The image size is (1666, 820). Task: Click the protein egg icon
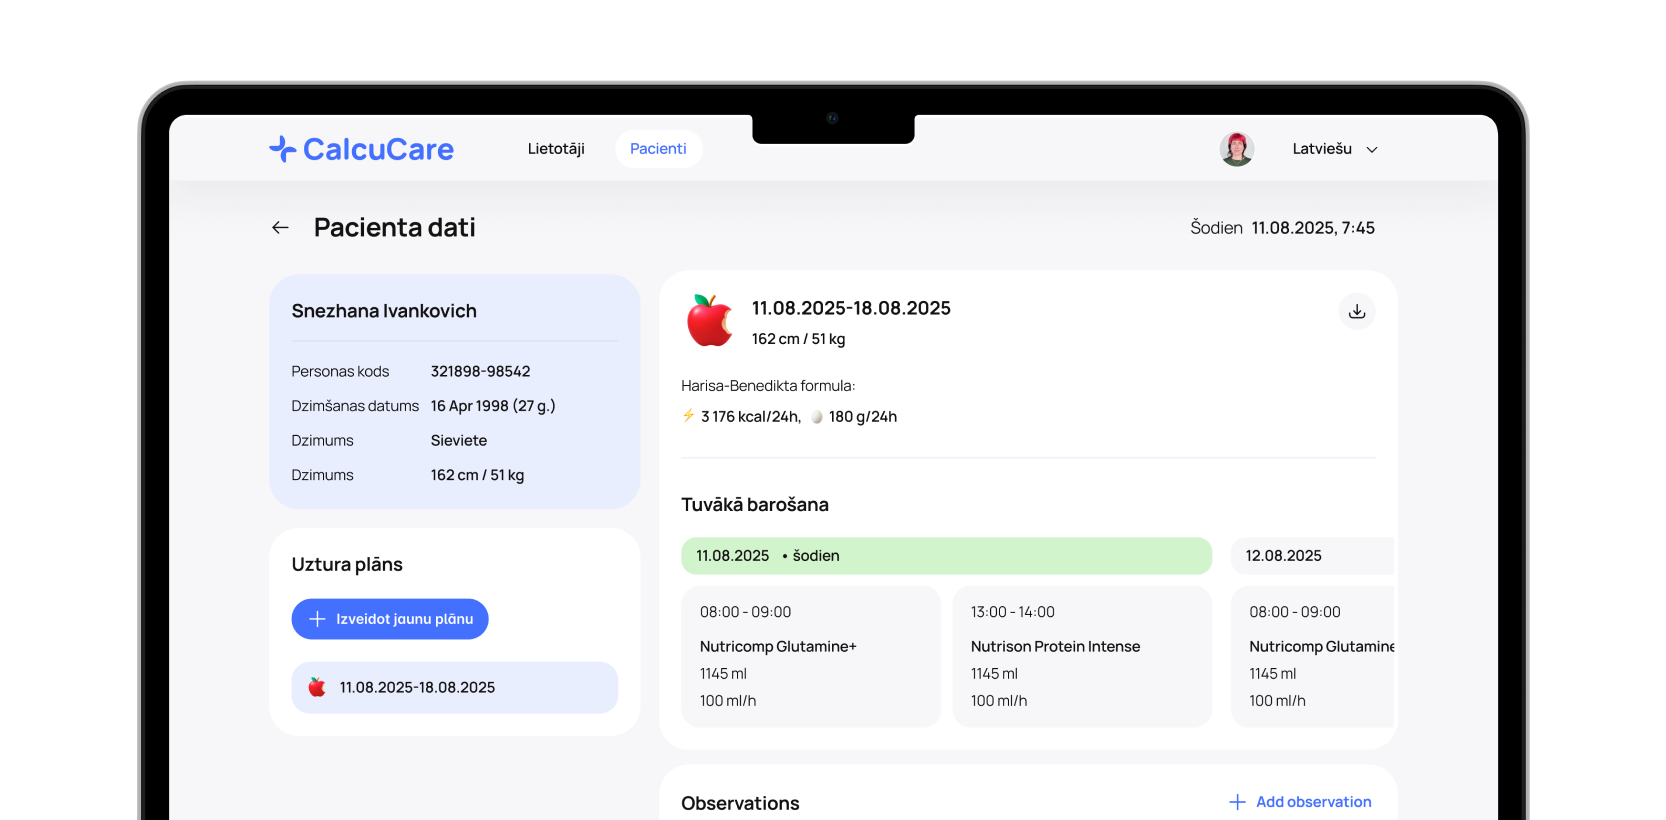[817, 417]
